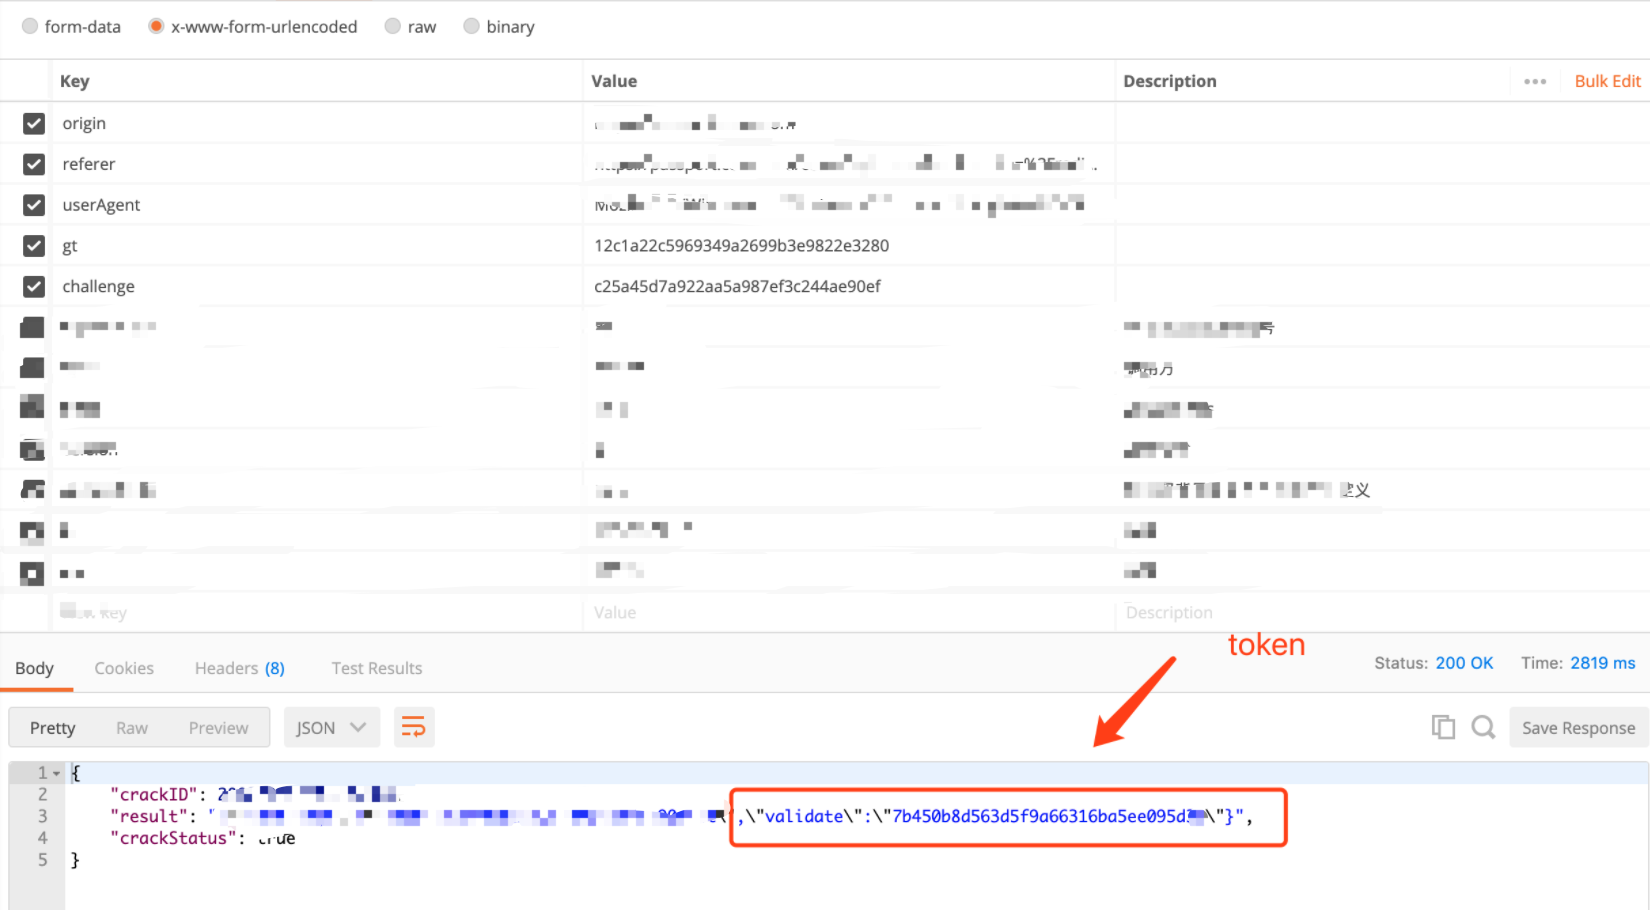This screenshot has width=1650, height=910.
Task: Open the Test Results tab
Action: (377, 668)
